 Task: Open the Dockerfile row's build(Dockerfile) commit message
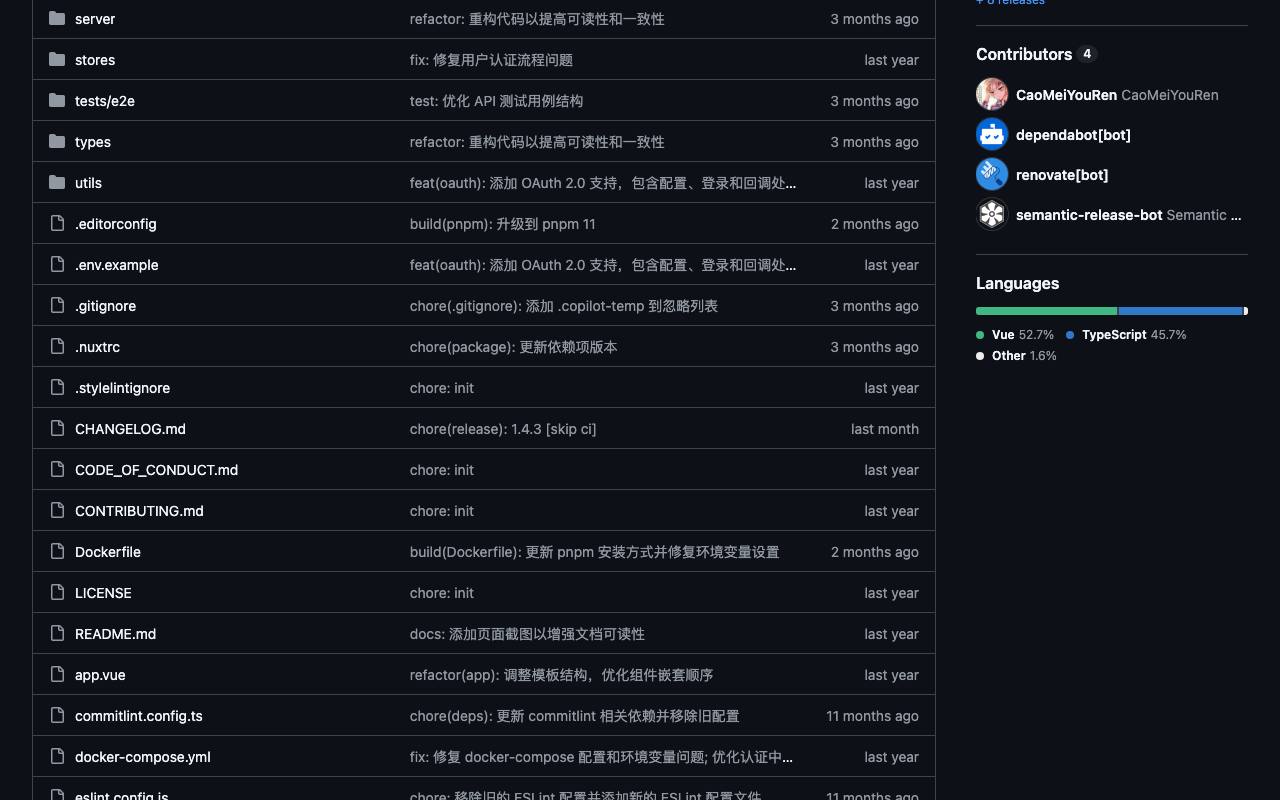pos(594,552)
